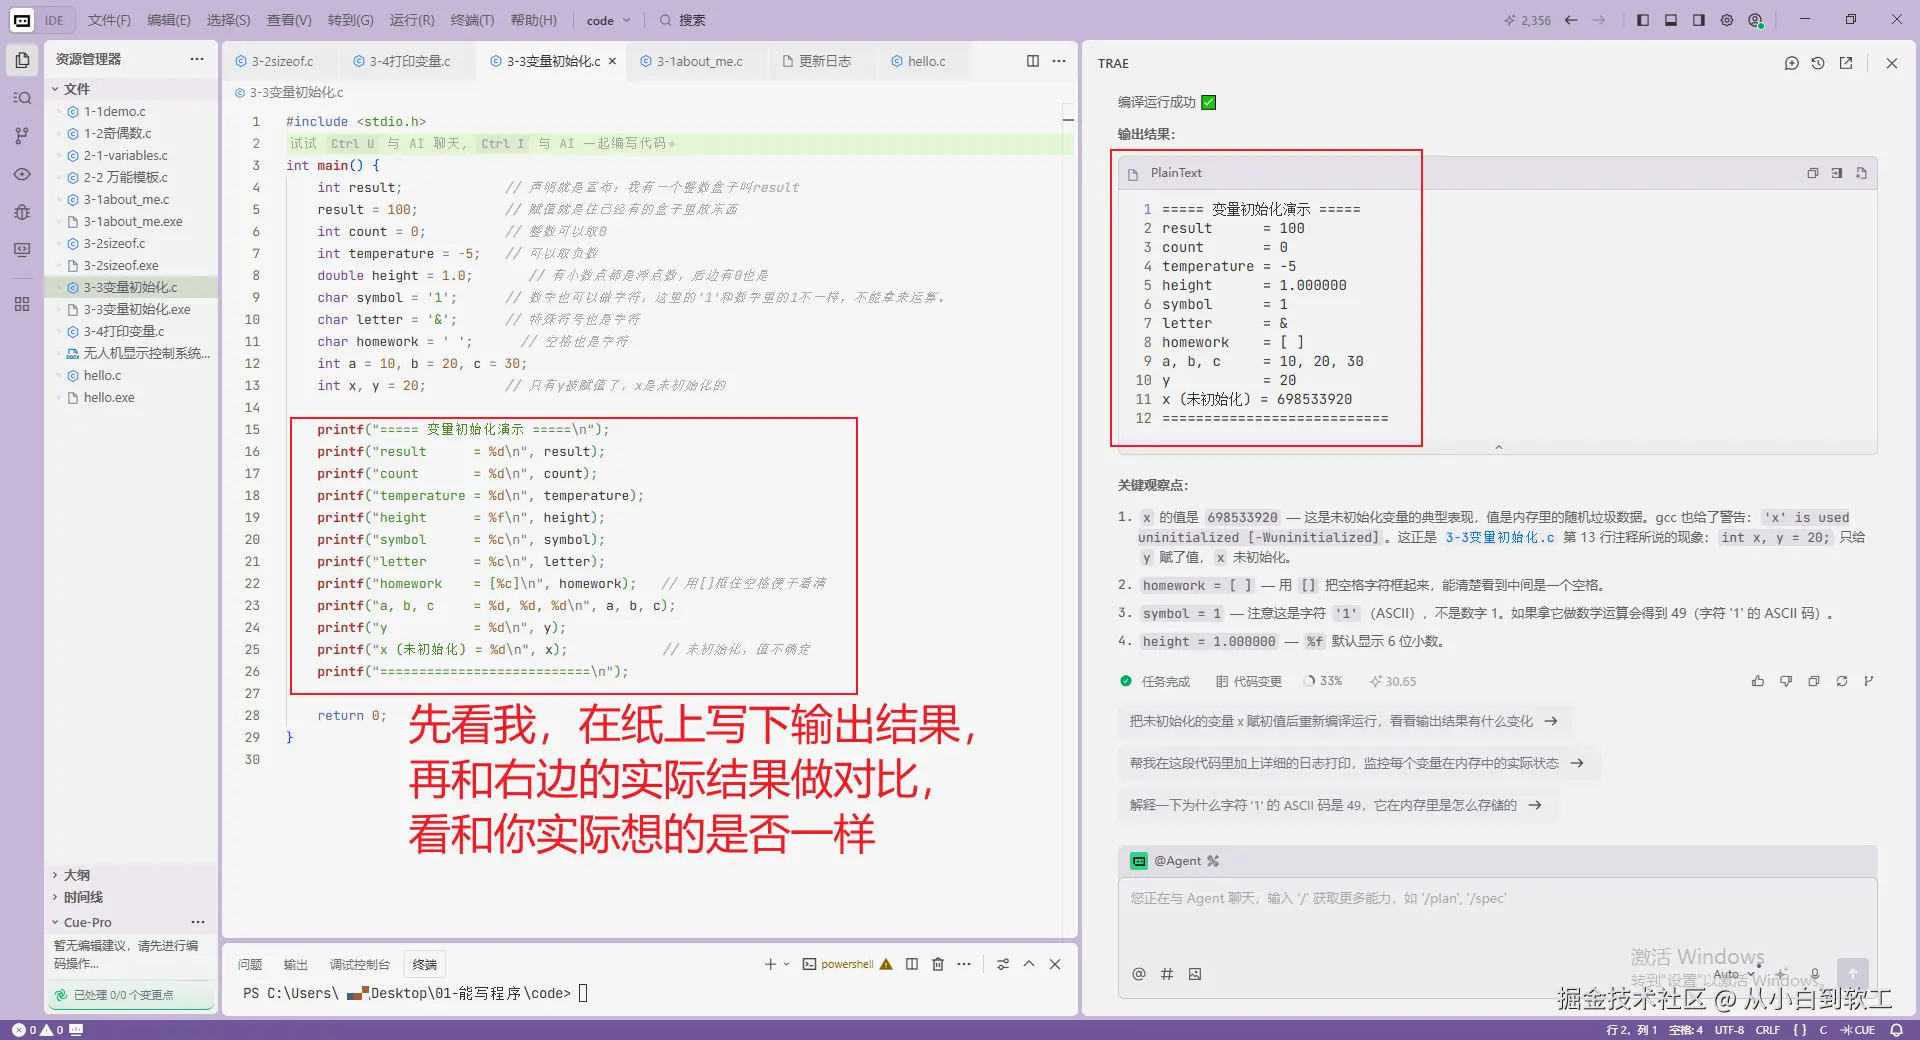This screenshot has width=1920, height=1040.
Task: Attach an image to the chat input
Action: point(1195,974)
